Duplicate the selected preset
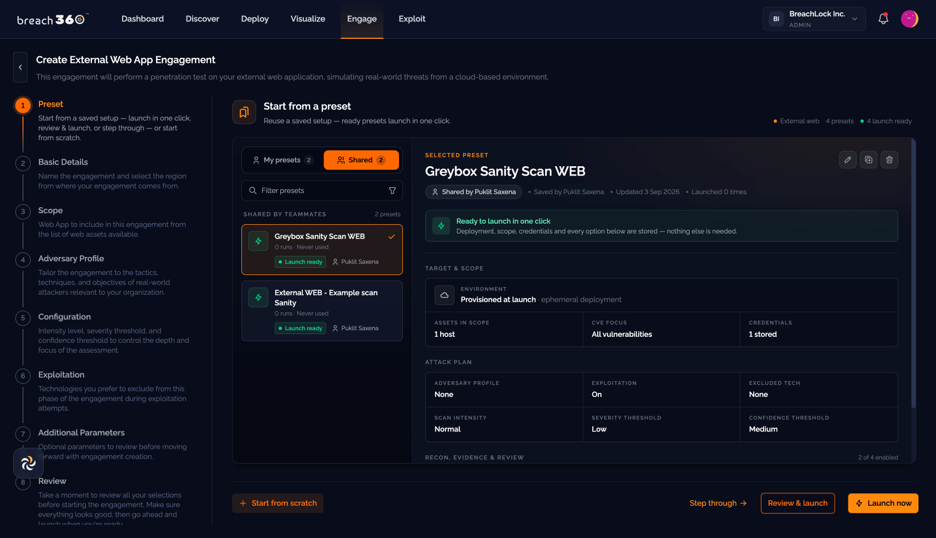 pos(869,160)
